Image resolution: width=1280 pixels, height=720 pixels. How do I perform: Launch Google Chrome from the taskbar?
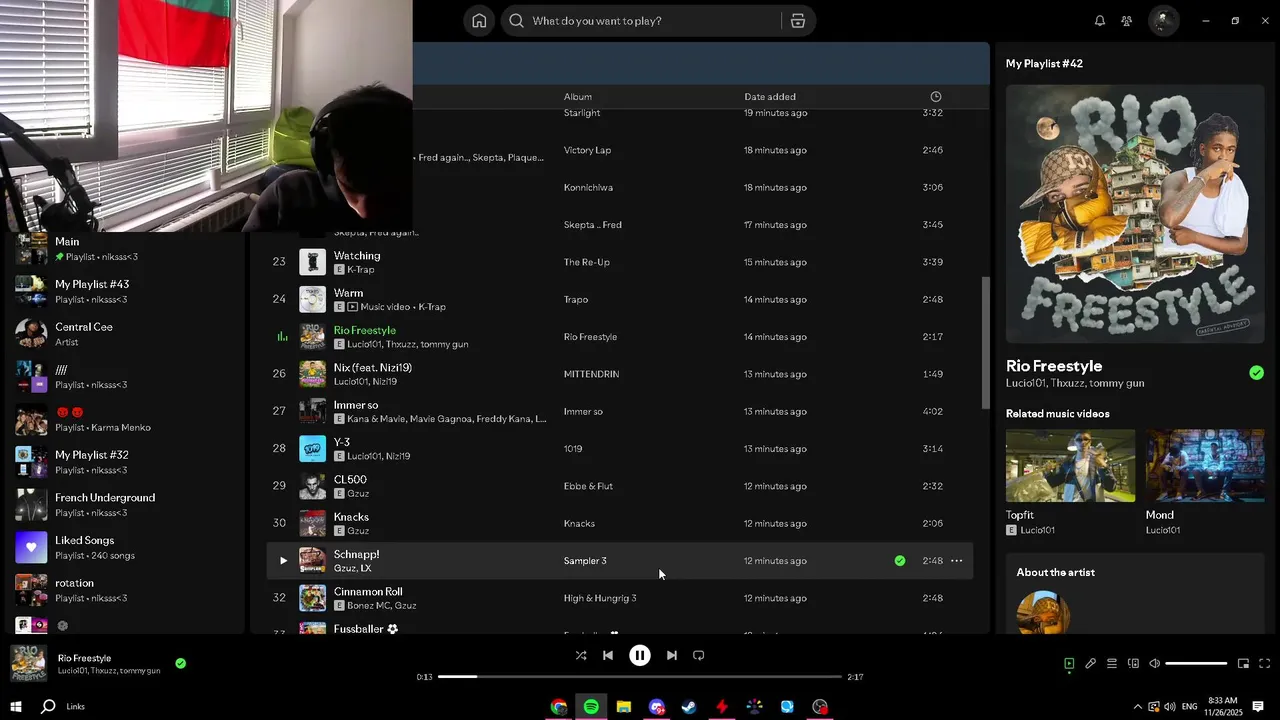pyautogui.click(x=559, y=707)
